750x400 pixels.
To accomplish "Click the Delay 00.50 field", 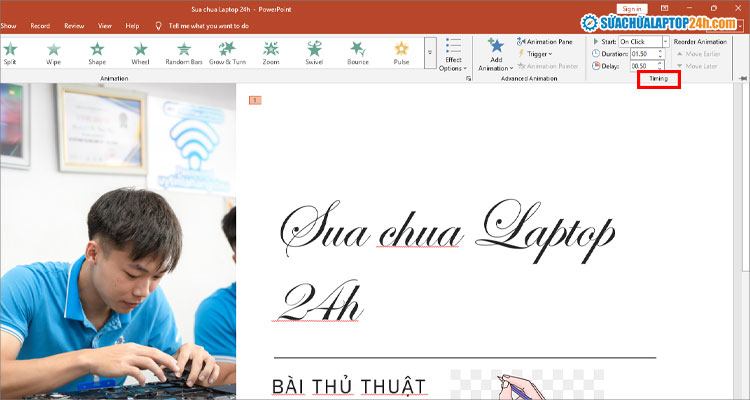I will 643,66.
